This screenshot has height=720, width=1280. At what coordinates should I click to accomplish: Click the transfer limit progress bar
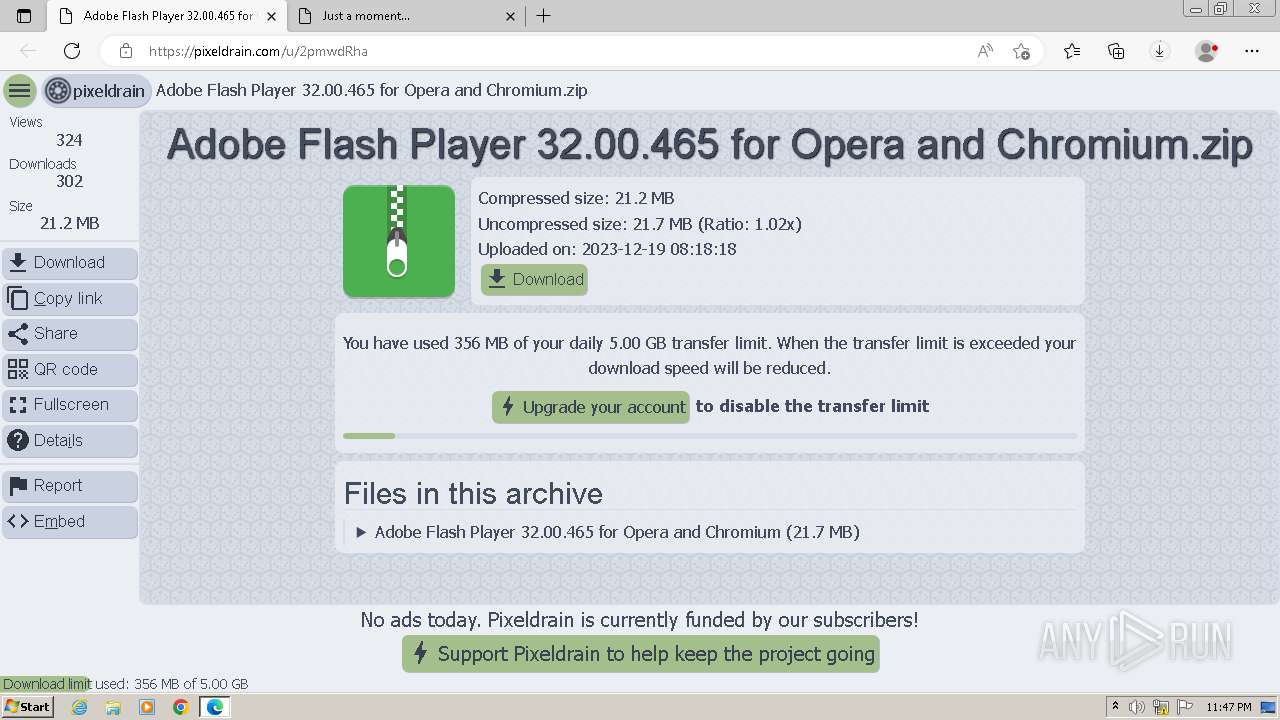pos(710,436)
